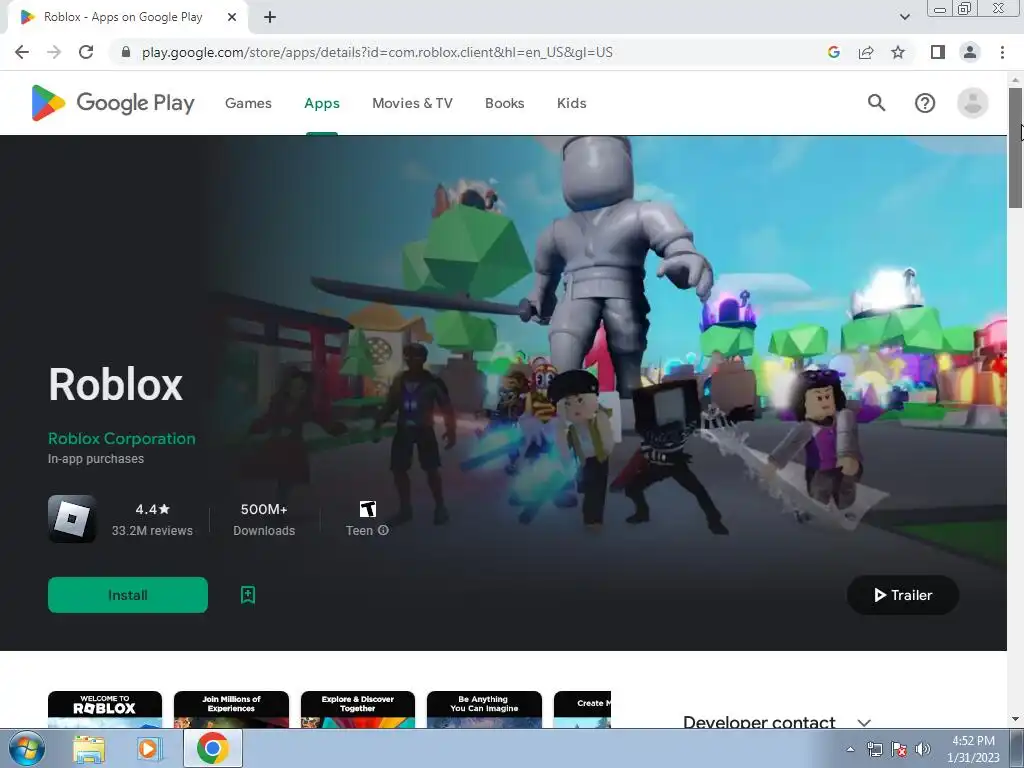This screenshot has width=1024, height=768.
Task: Open Join Millions of Experiences screenshot
Action: click(231, 709)
